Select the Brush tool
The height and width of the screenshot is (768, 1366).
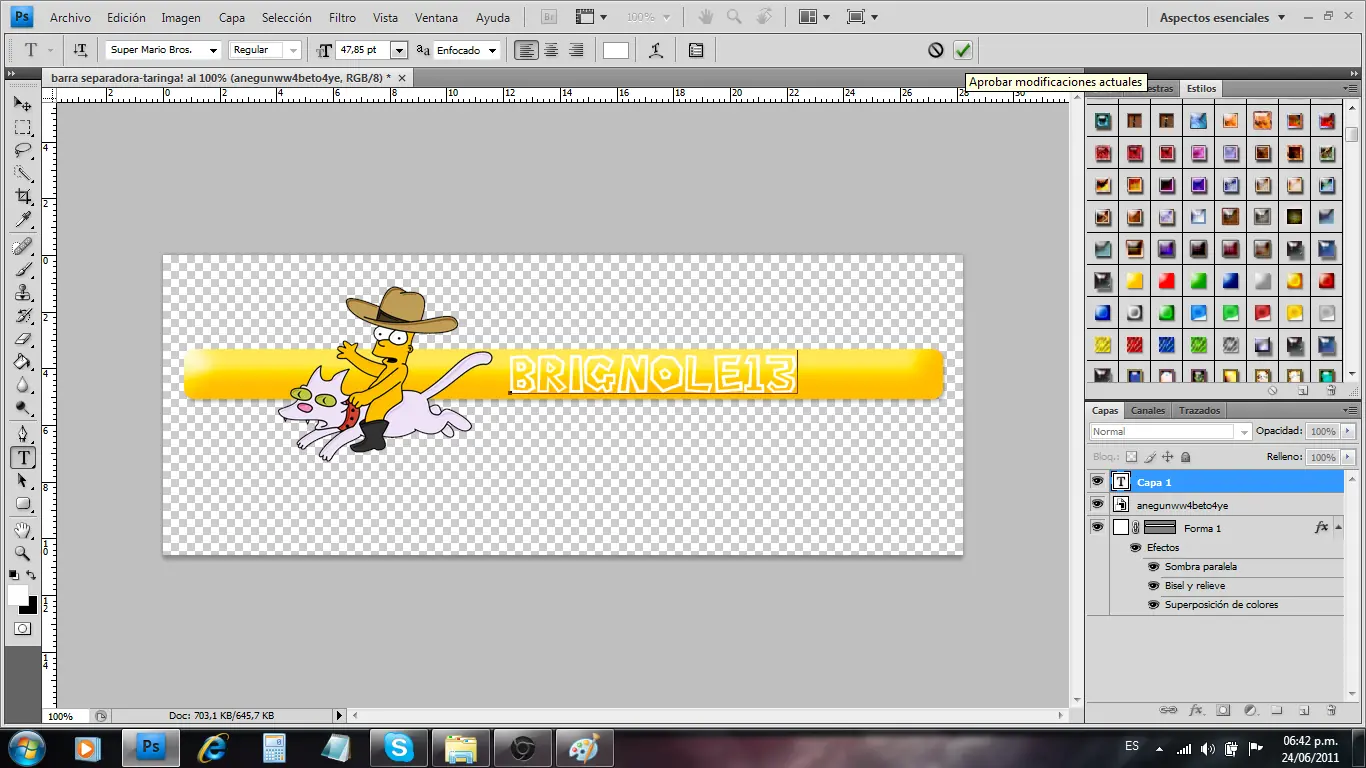22,270
